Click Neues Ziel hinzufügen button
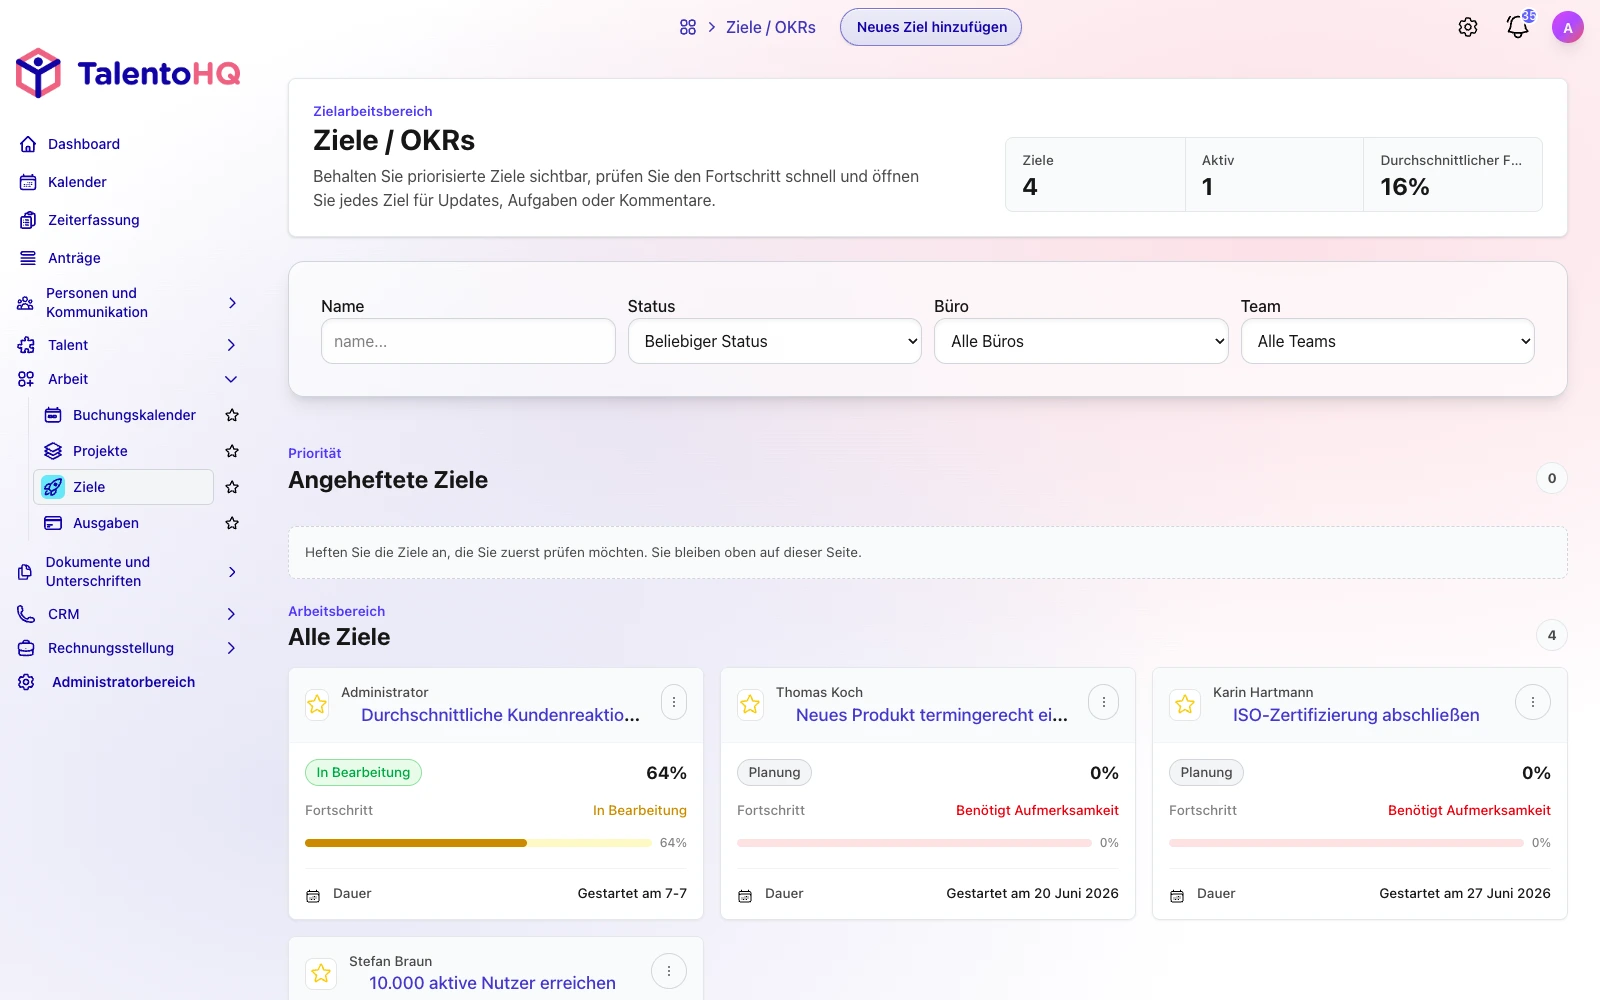 point(931,27)
